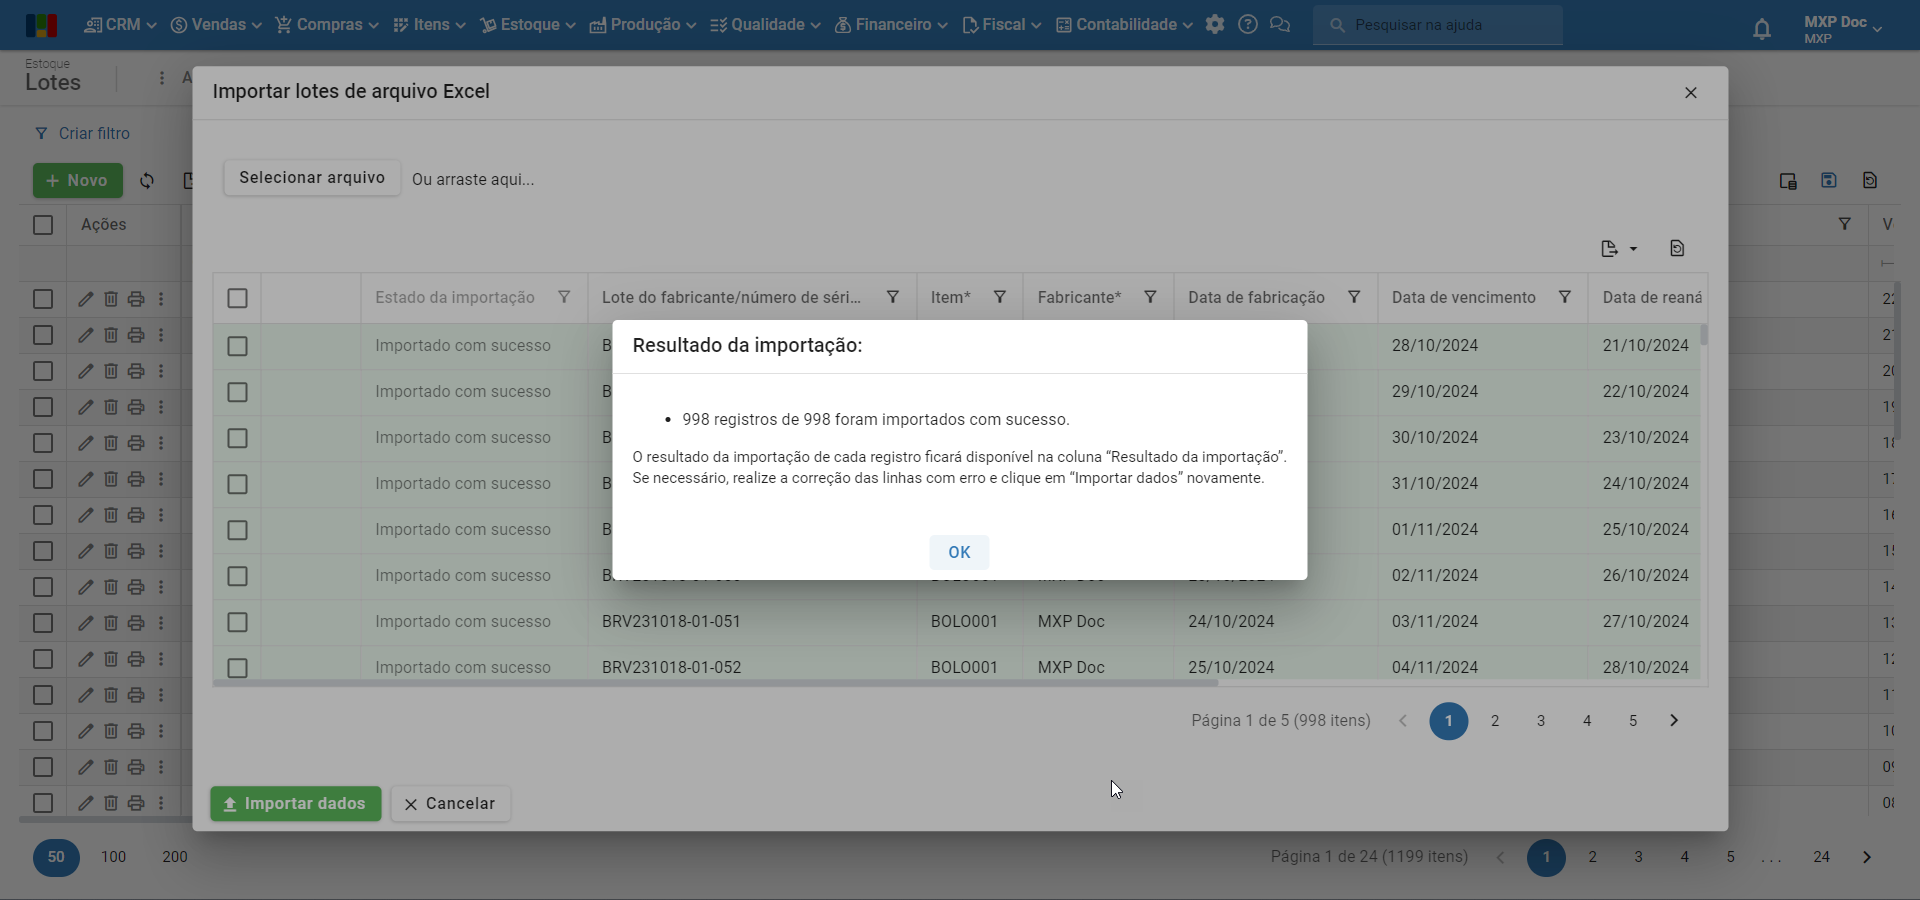The image size is (1920, 900).
Task: Filter the Estado da importação column
Action: coord(564,297)
